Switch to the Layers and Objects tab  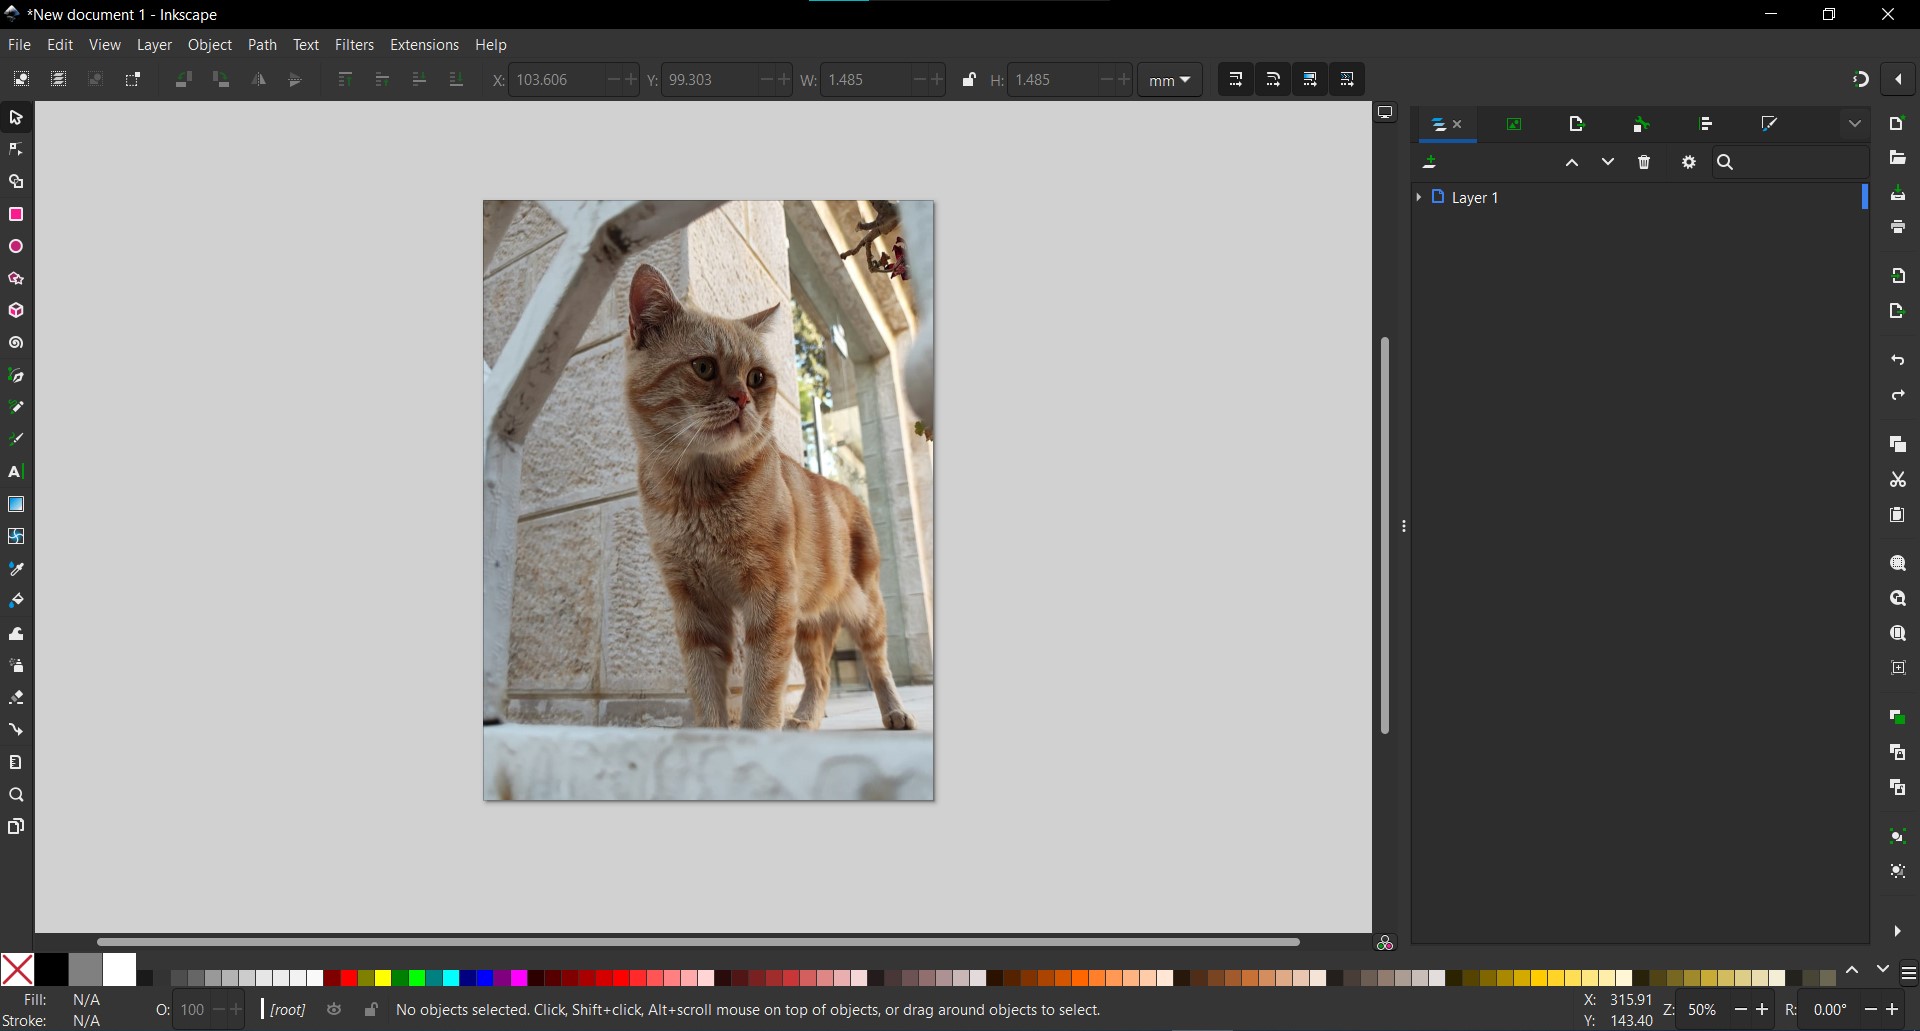[x=1439, y=125]
